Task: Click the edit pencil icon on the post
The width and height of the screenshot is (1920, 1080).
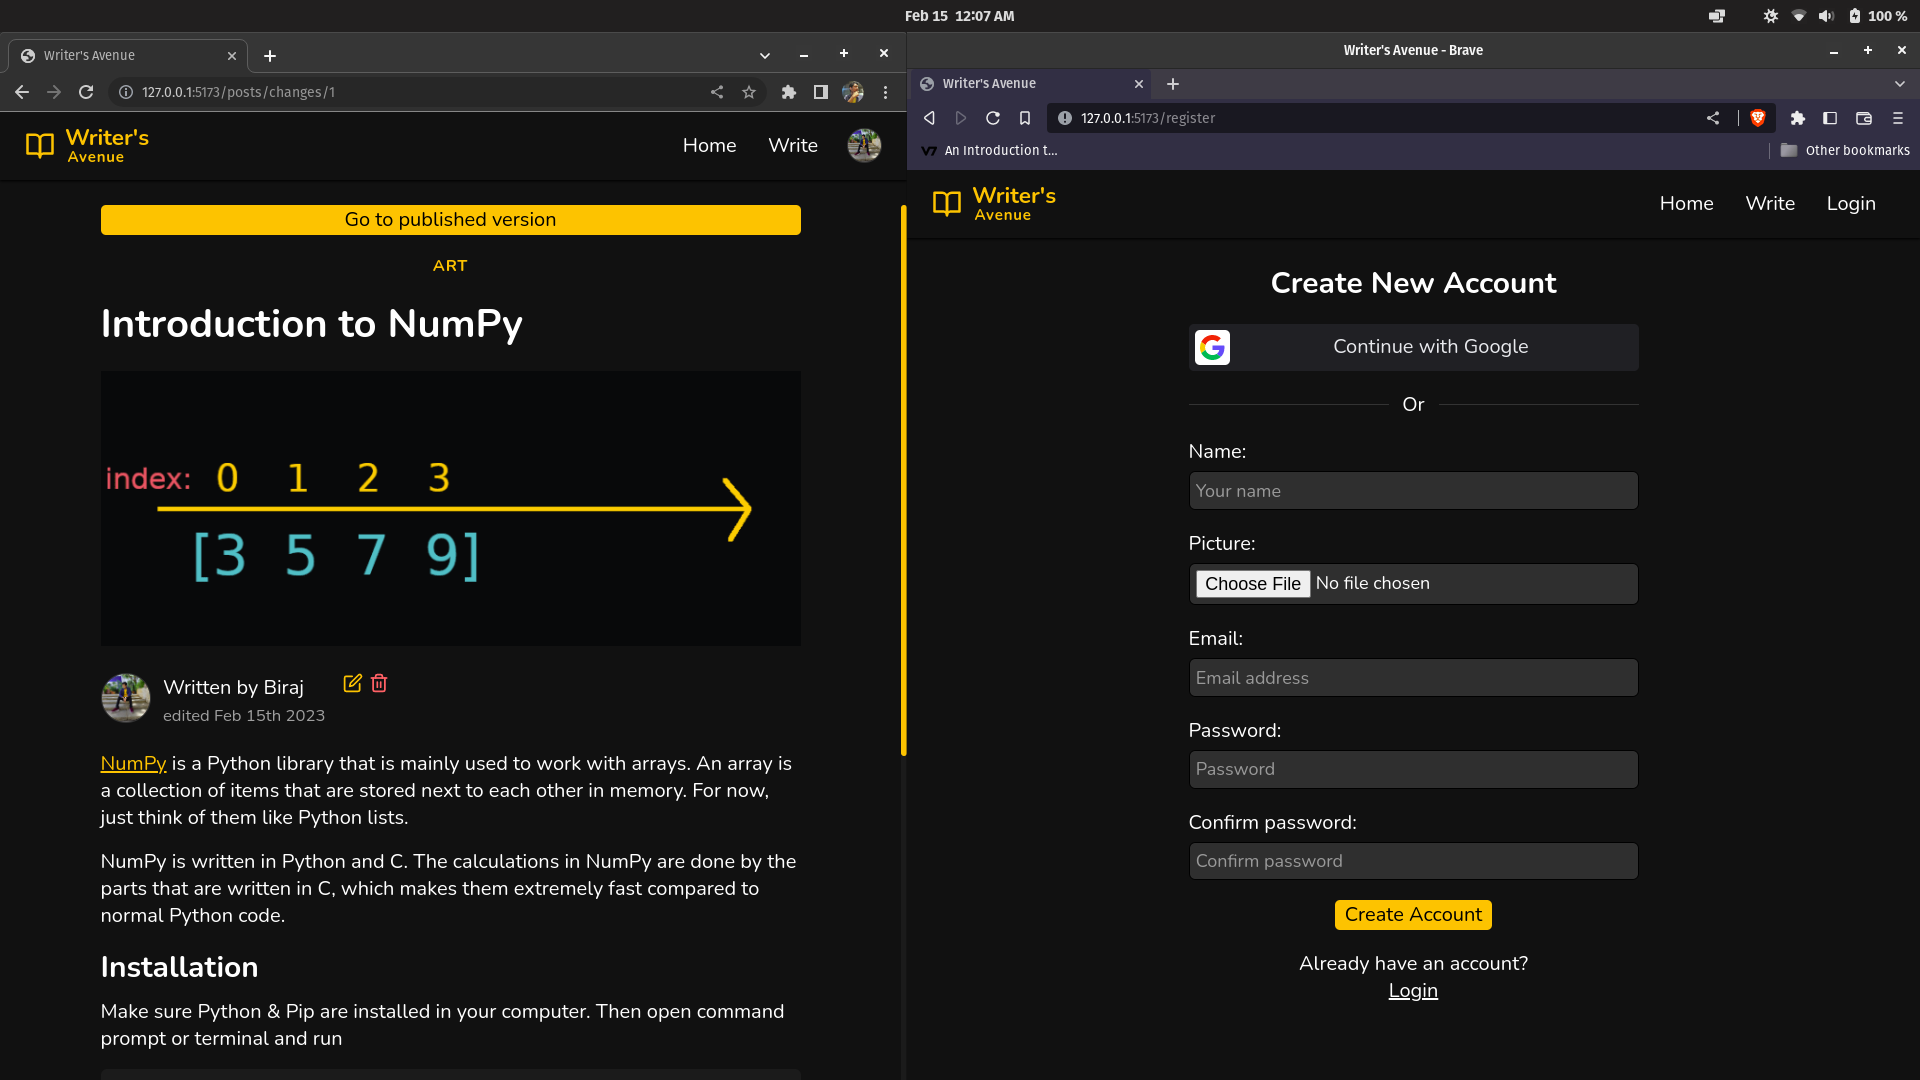Action: click(x=352, y=683)
